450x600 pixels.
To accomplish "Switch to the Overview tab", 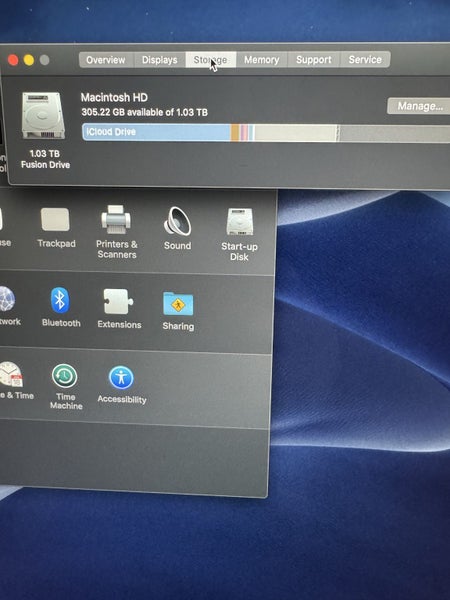I will point(106,60).
